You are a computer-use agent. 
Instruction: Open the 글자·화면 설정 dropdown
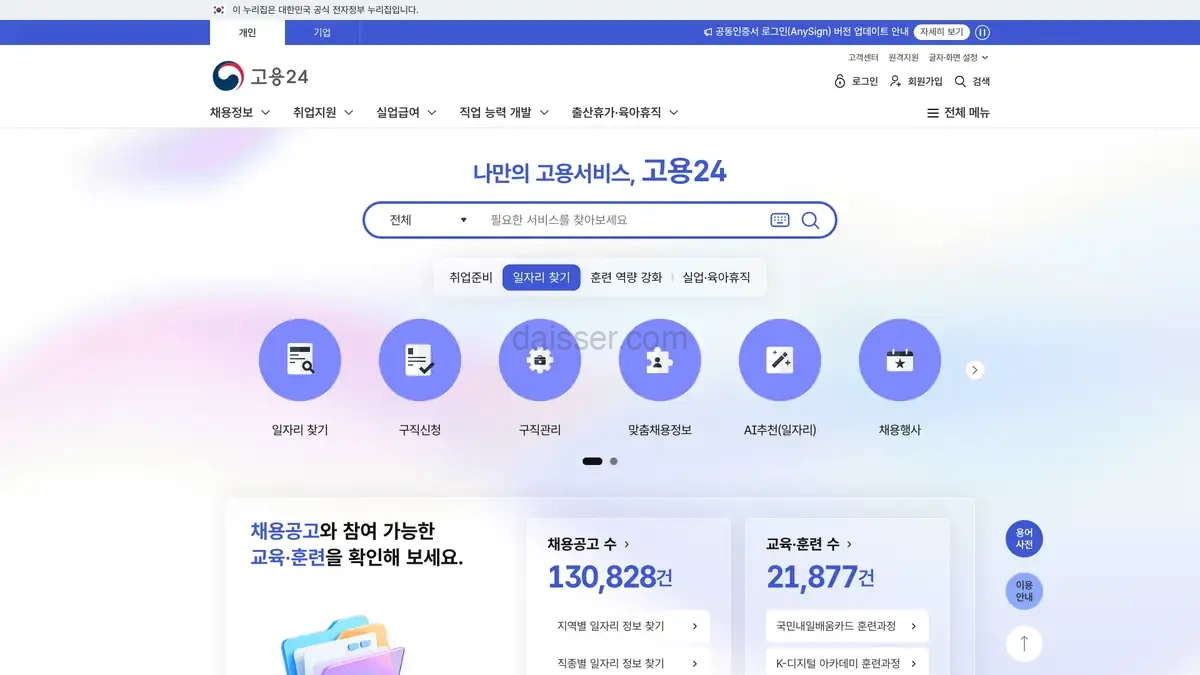coord(958,58)
